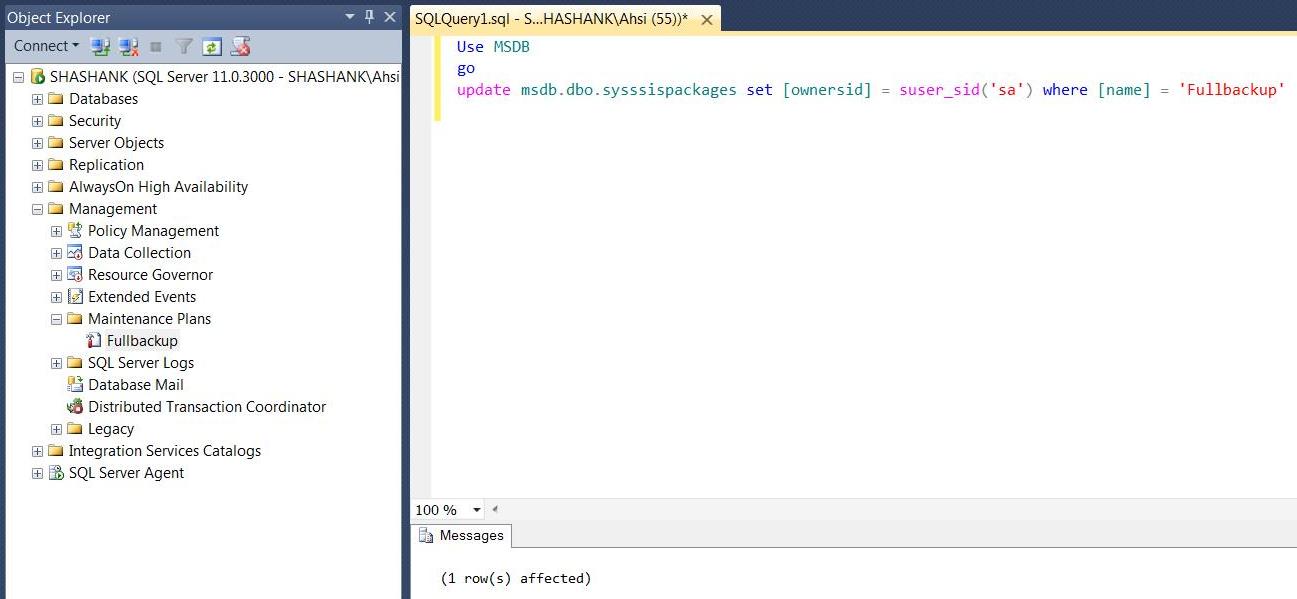
Task: Click the Databases folder icon
Action: [56, 99]
